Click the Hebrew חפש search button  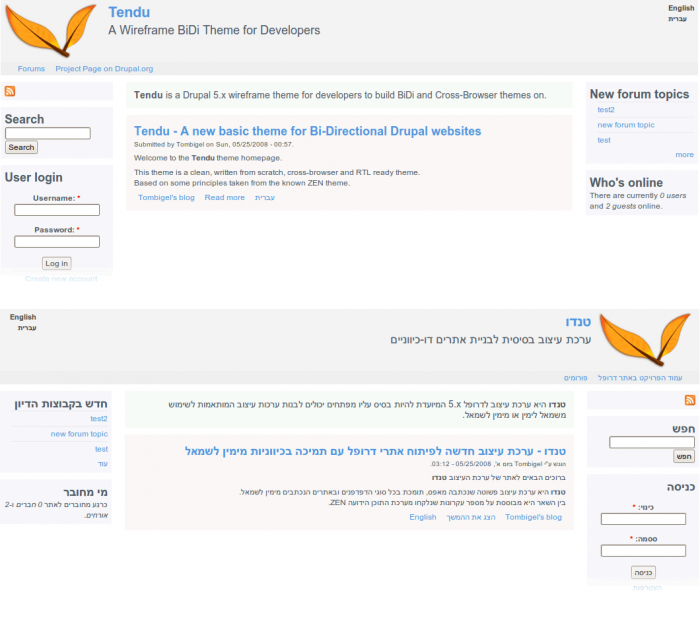point(684,456)
